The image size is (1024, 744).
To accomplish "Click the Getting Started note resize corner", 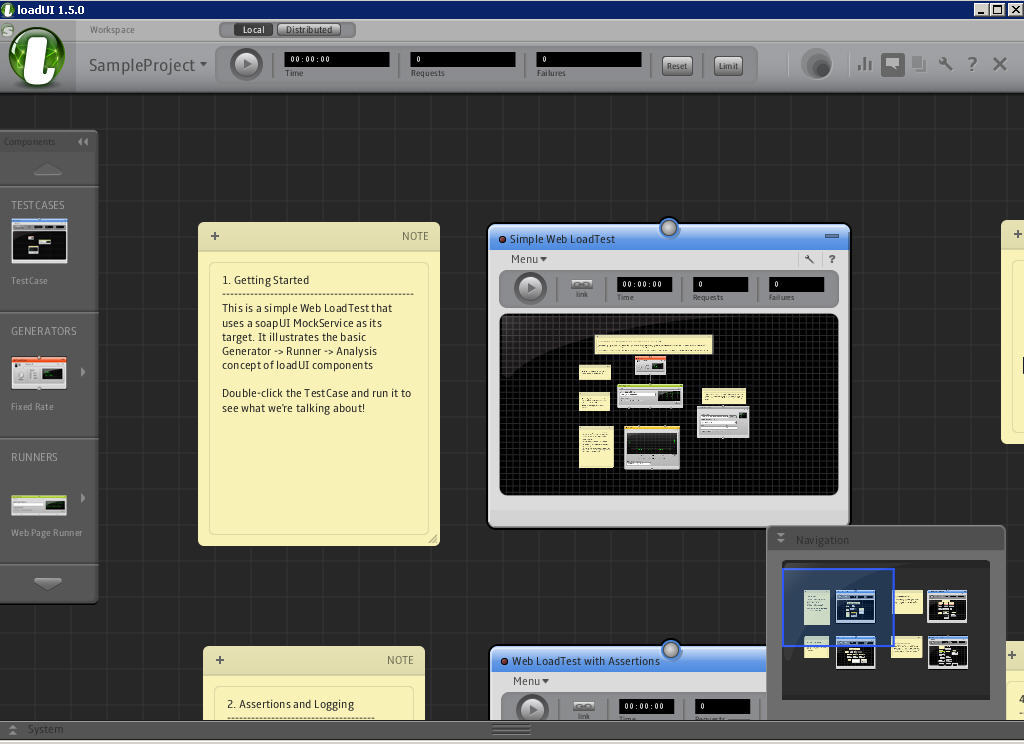I will click(432, 539).
